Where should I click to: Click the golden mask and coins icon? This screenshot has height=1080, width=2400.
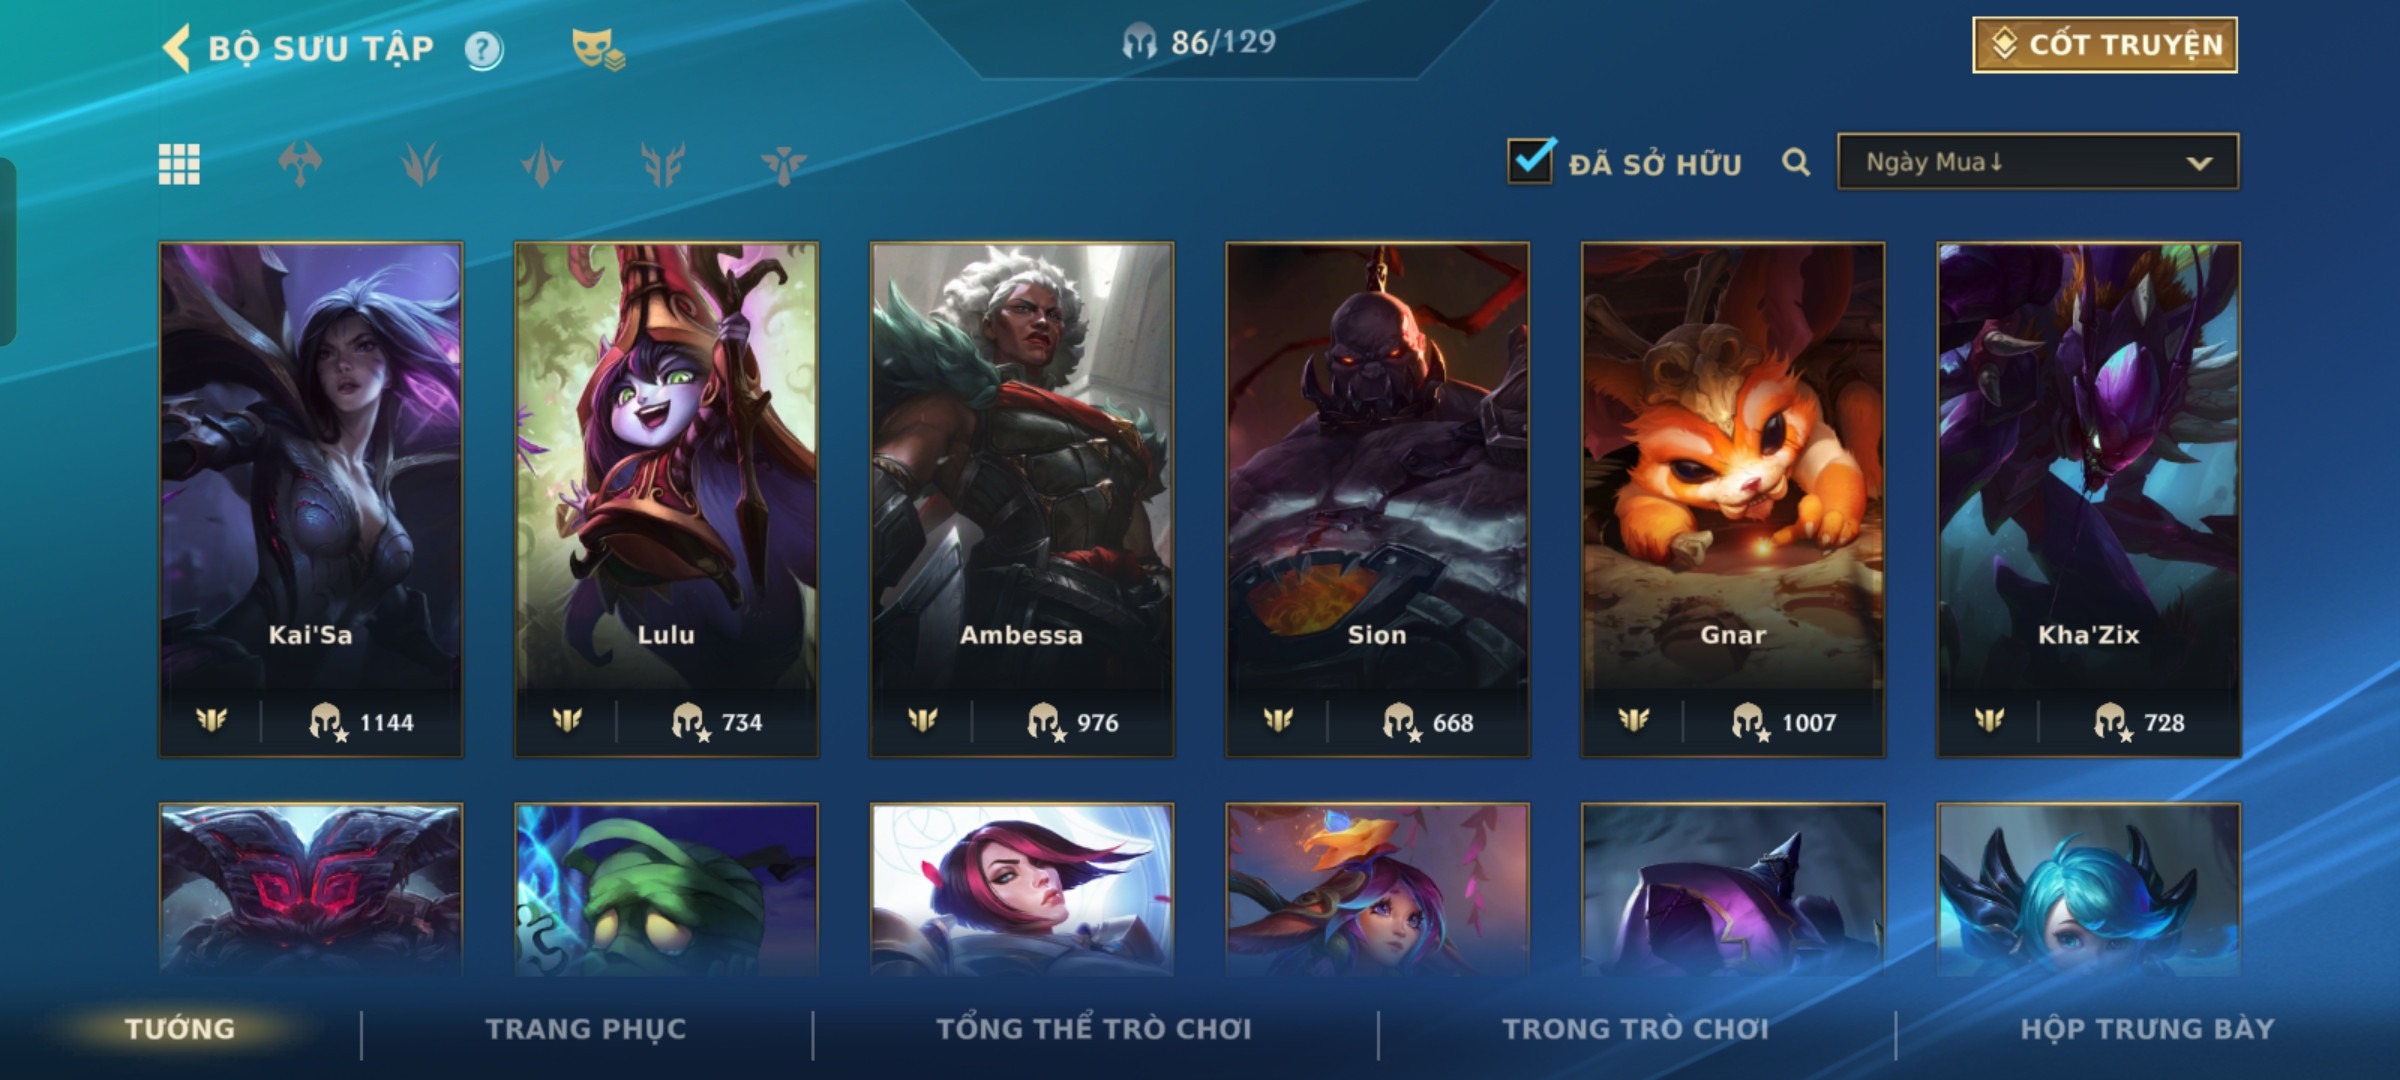597,49
